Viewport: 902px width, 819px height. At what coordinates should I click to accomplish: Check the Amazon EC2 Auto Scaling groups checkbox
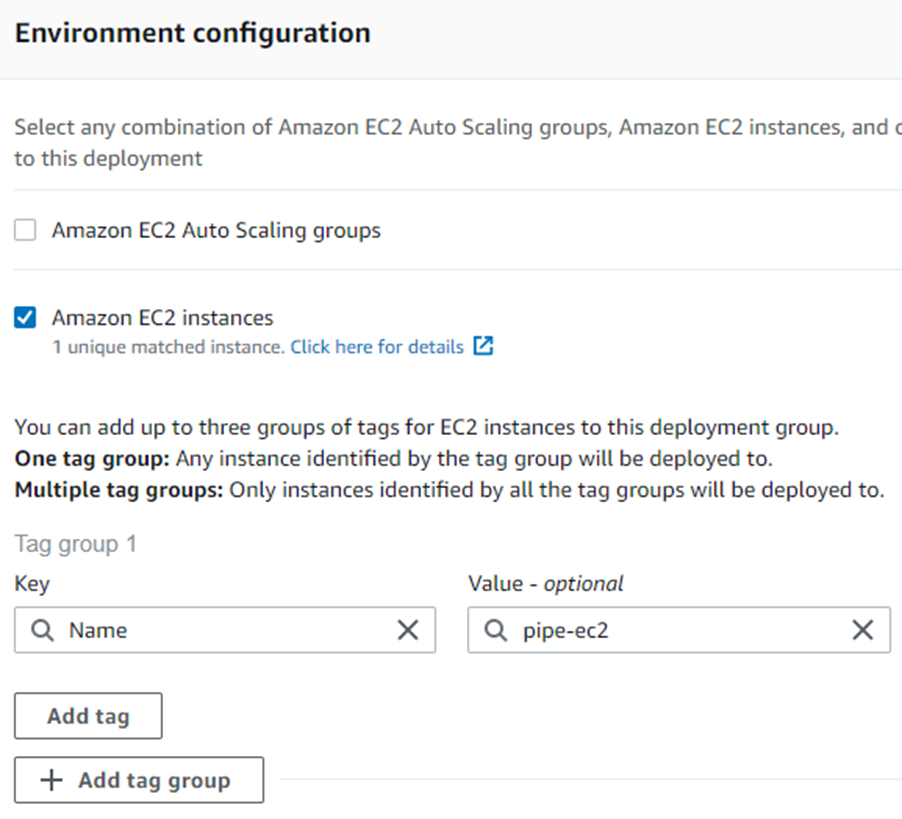point(25,231)
